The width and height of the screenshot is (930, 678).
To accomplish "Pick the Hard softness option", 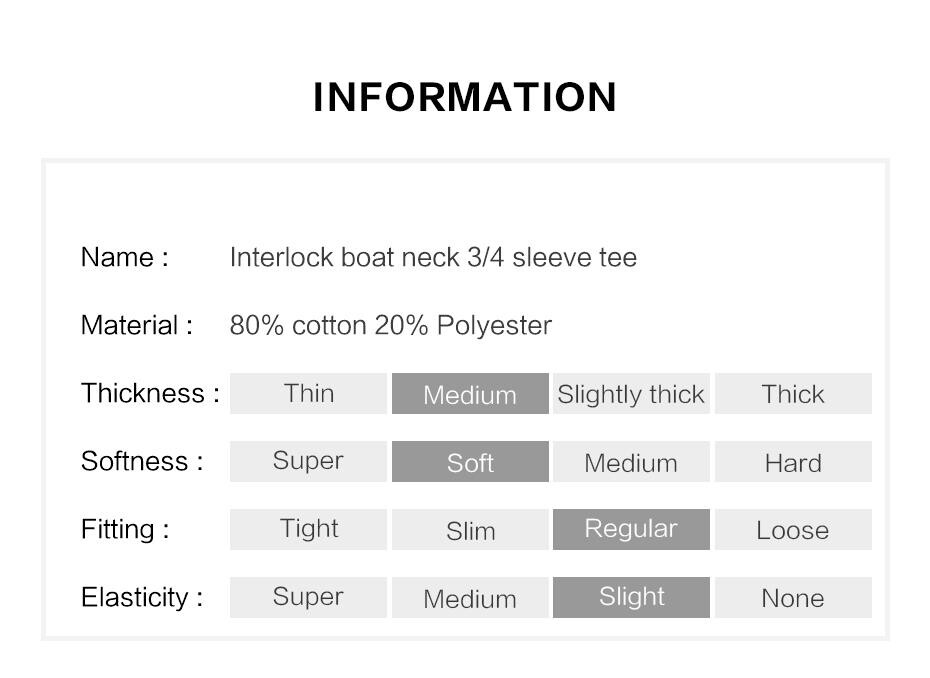I will [793, 461].
